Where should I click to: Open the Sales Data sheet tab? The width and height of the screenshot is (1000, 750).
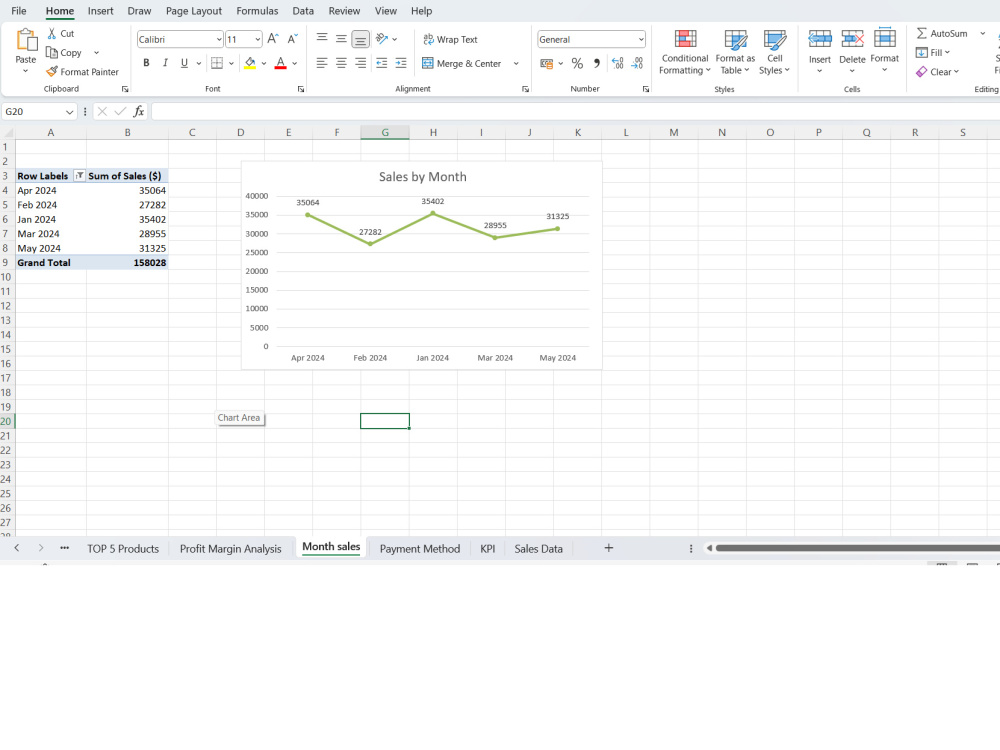[x=538, y=548]
